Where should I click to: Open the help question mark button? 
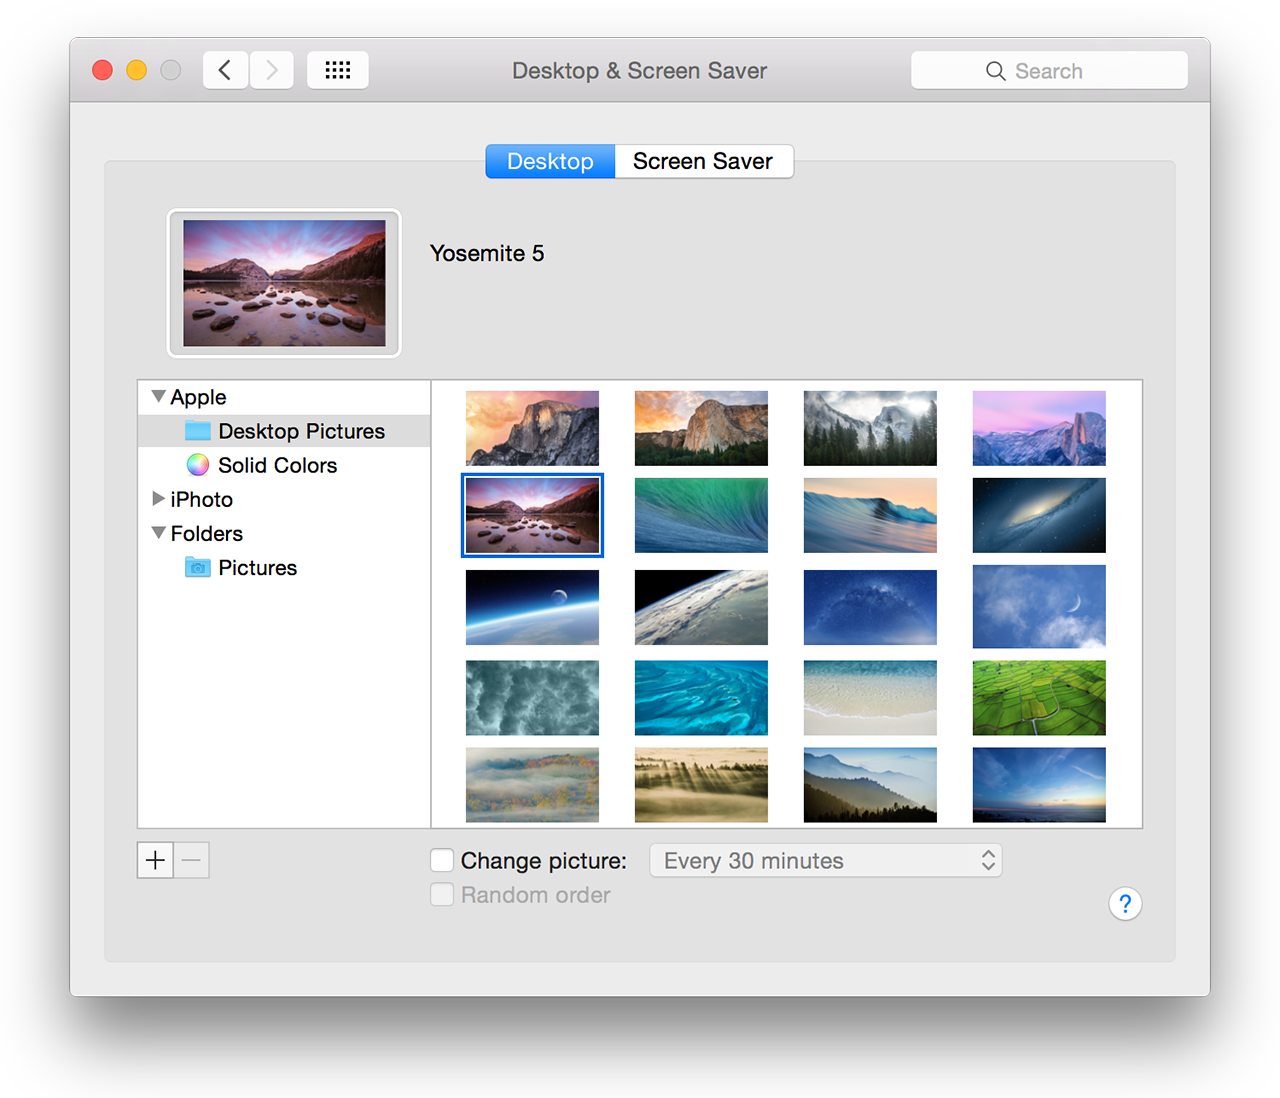[x=1125, y=904]
